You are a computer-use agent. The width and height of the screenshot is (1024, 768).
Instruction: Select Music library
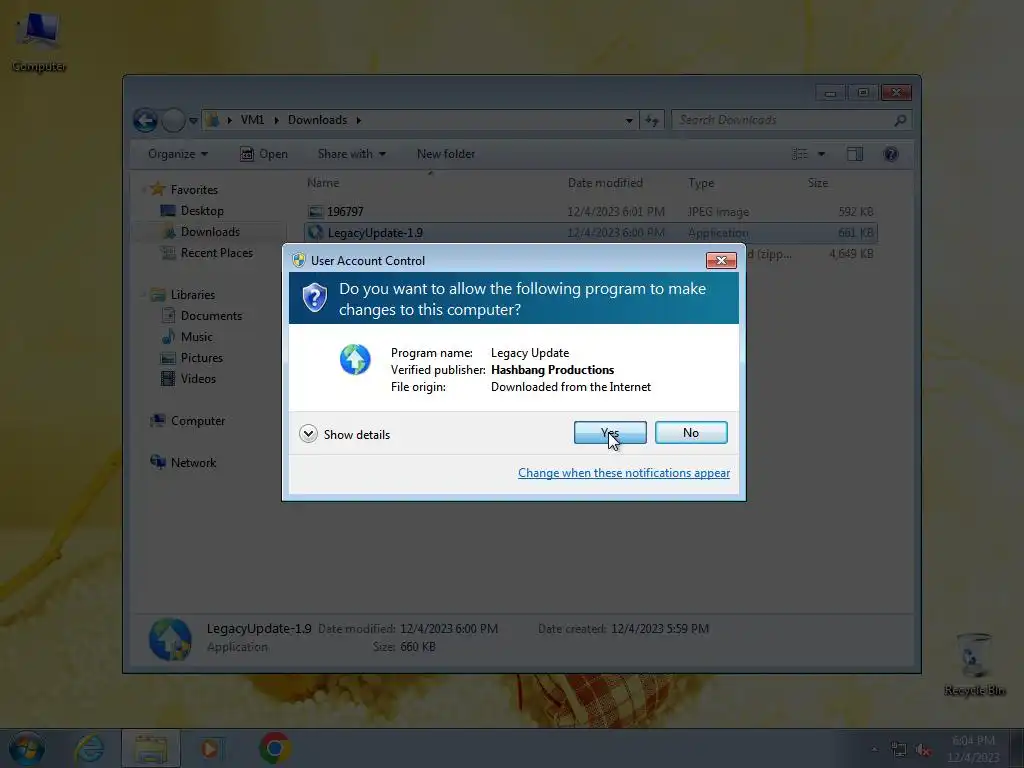(197, 337)
